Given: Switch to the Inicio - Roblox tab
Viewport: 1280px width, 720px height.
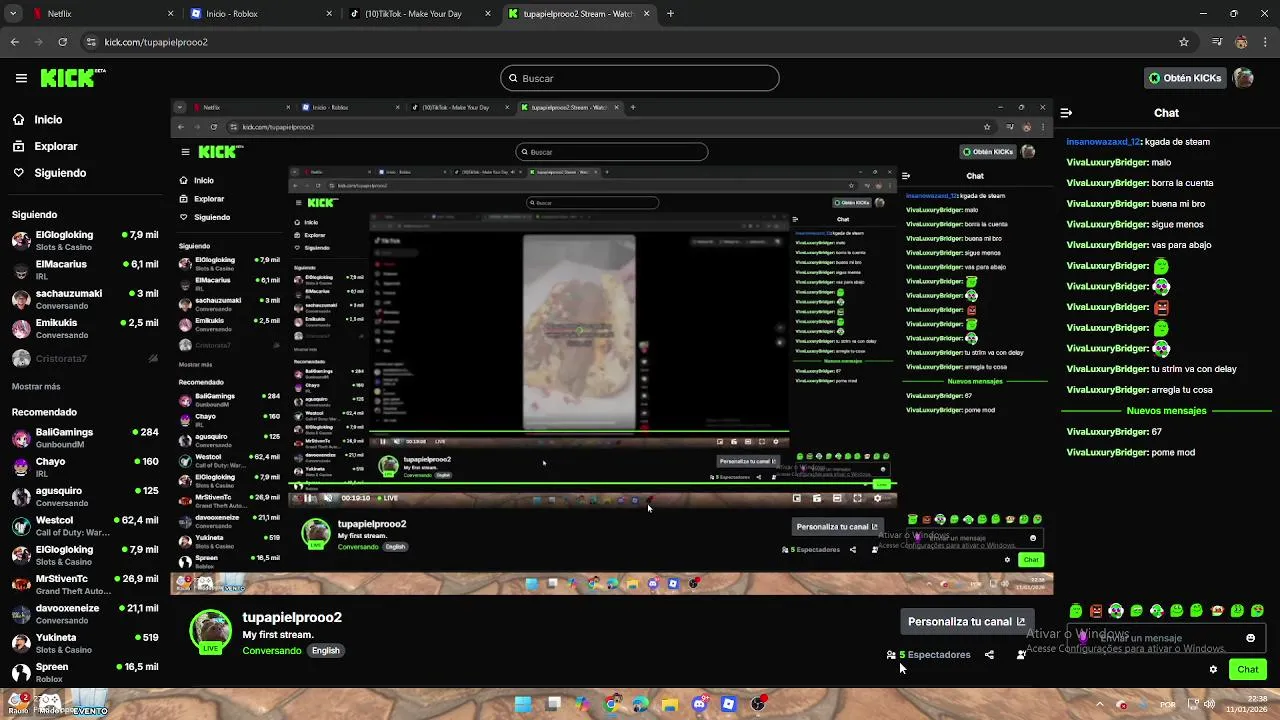Looking at the screenshot, I should tap(260, 14).
